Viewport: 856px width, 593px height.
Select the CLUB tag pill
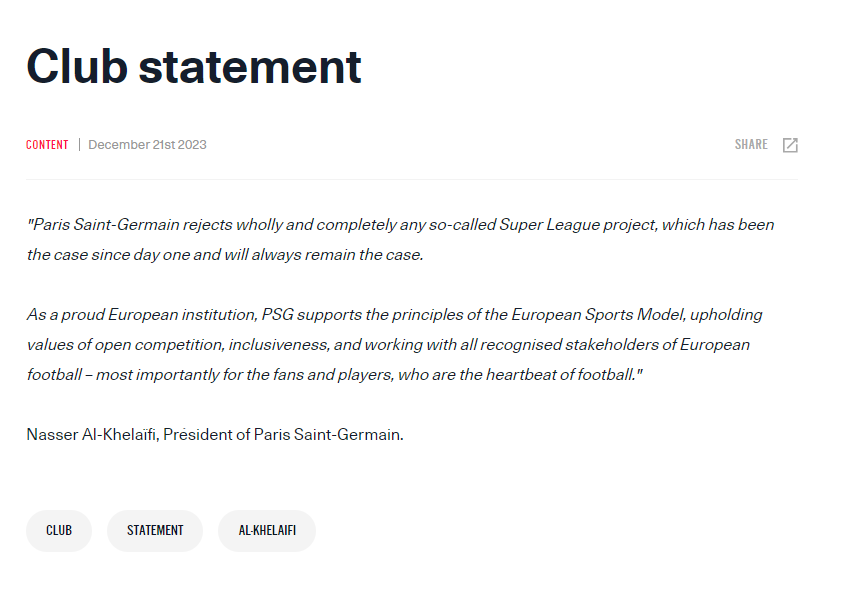point(59,531)
